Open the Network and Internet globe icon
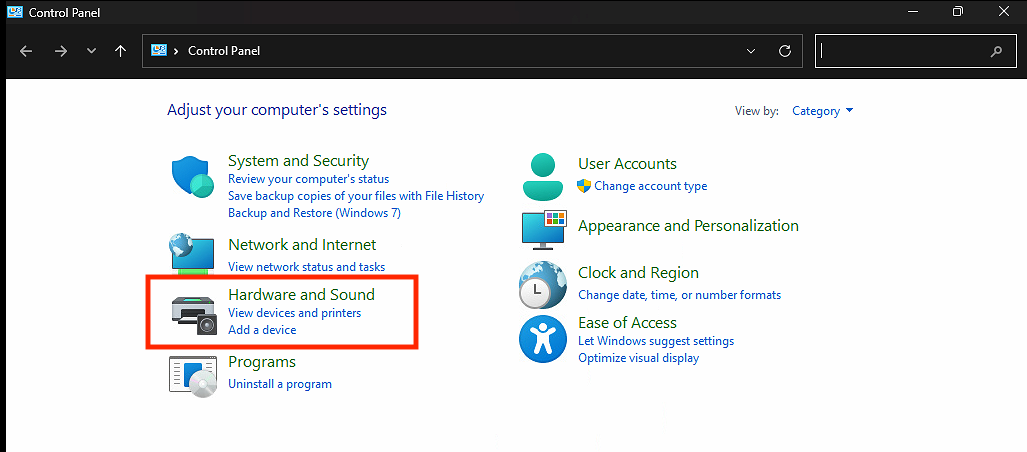The width and height of the screenshot is (1027, 452). 191,254
